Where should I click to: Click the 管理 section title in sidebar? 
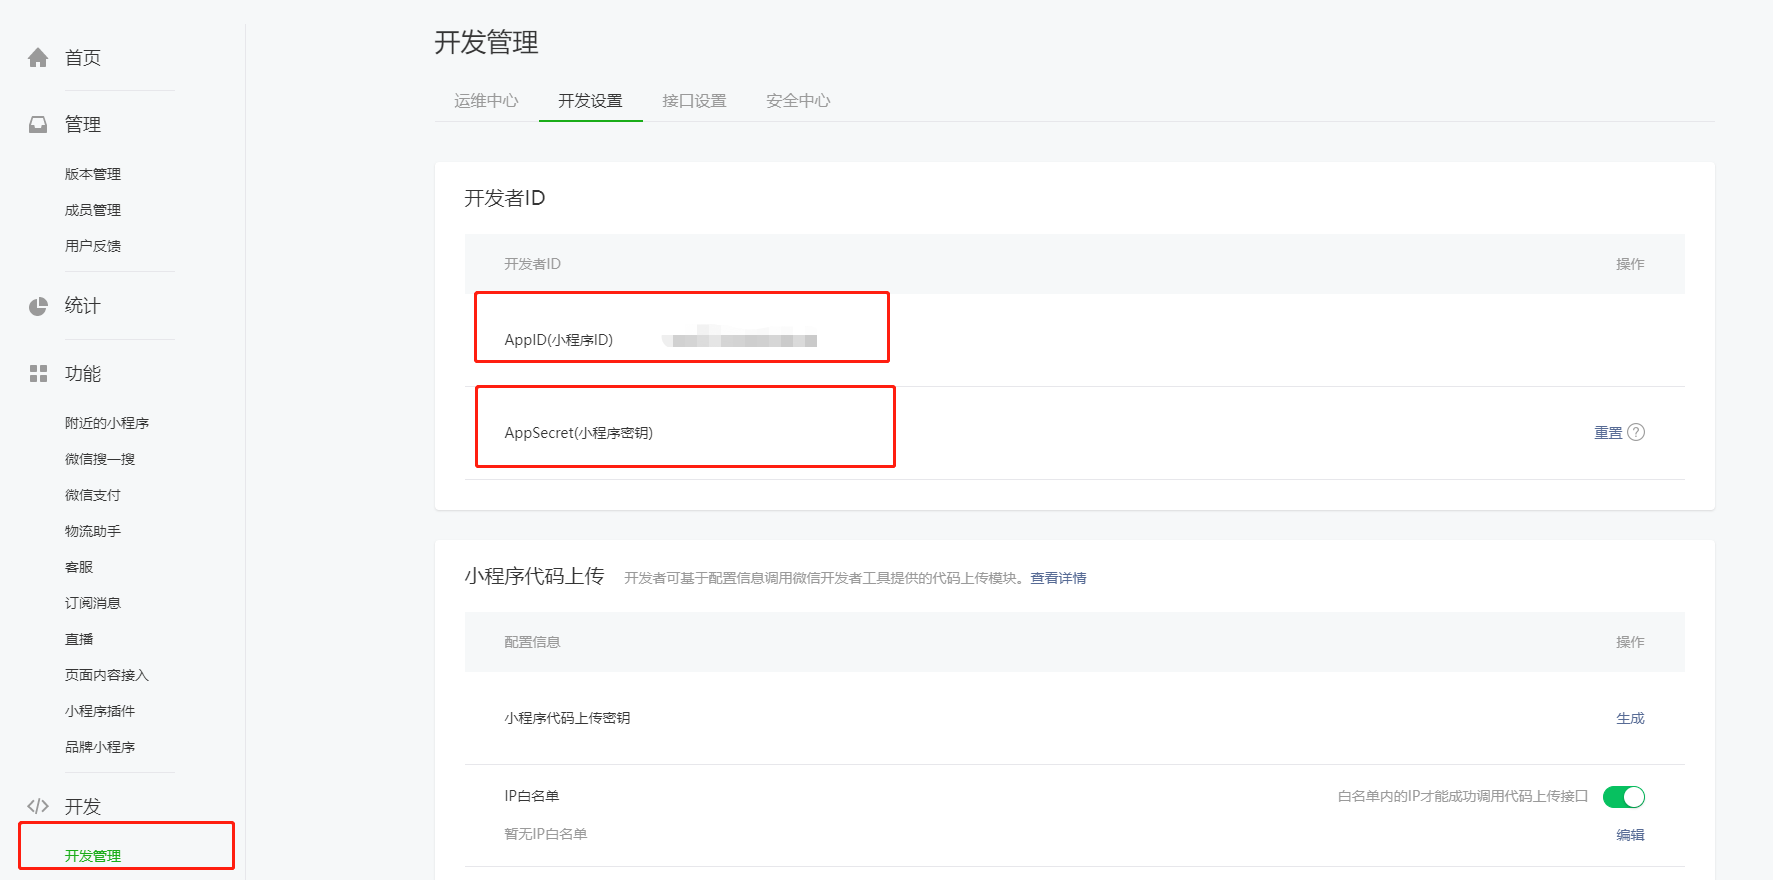[83, 125]
